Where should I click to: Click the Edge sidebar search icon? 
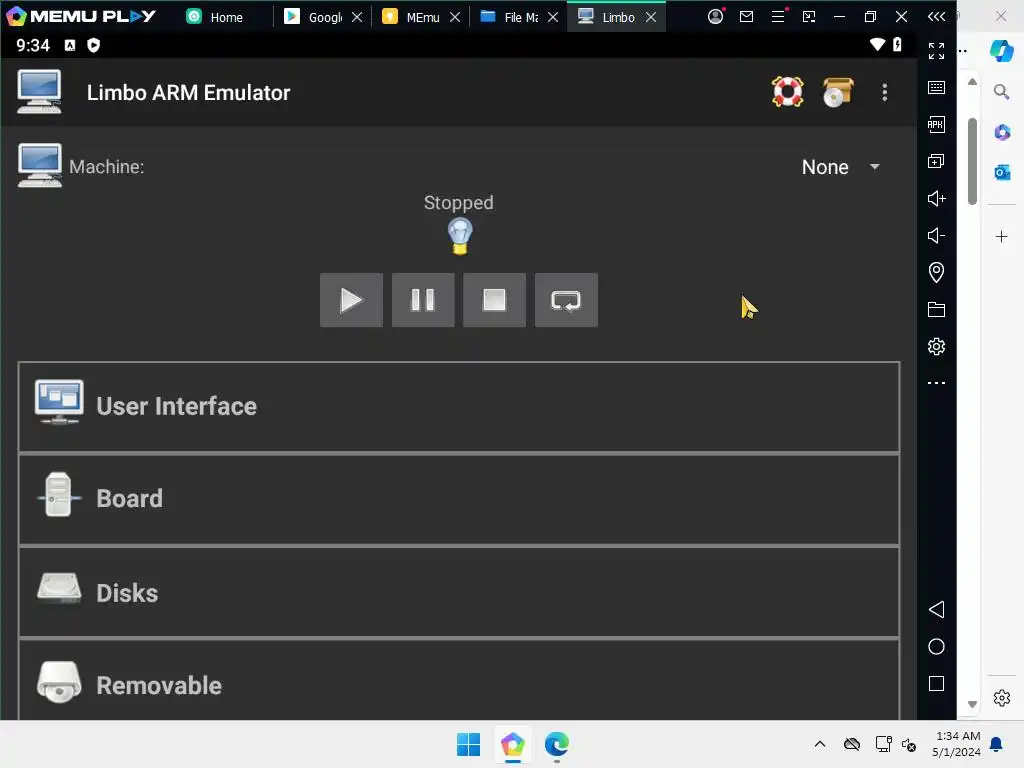pyautogui.click(x=1001, y=91)
